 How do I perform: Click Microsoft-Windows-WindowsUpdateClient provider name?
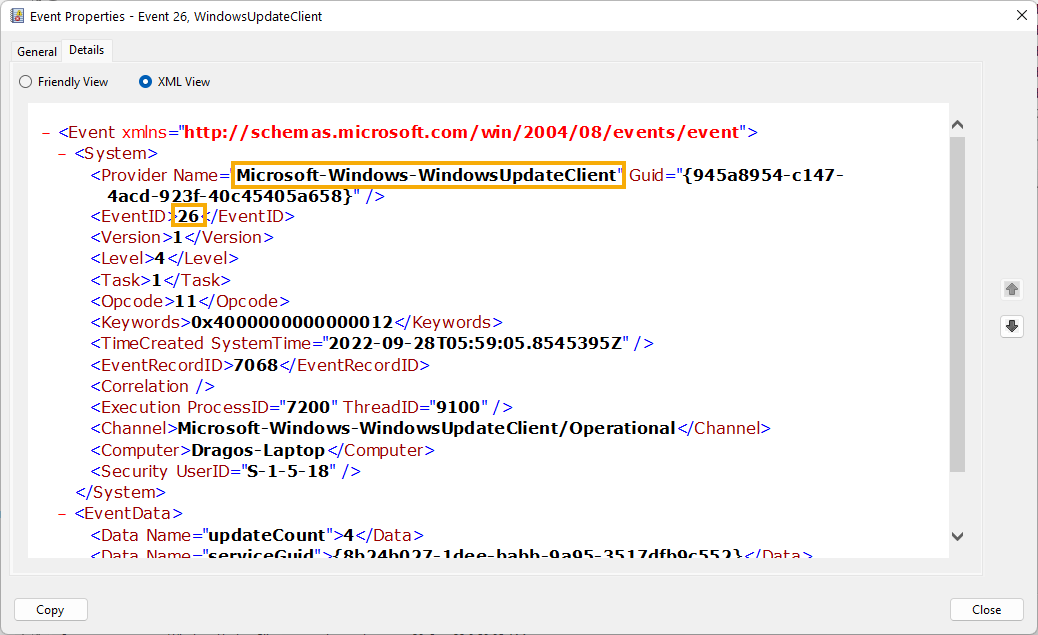427,175
